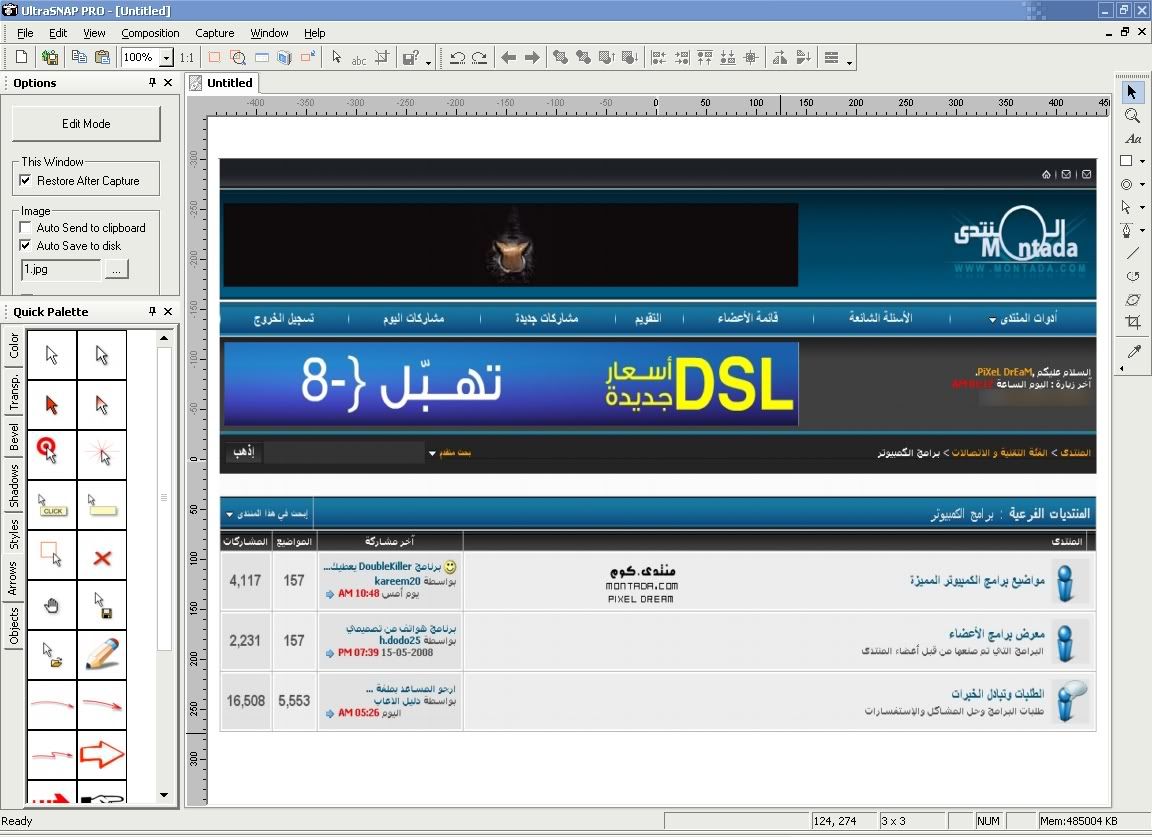Select the Aa text tool
Viewport: 1152px width, 837px height.
coord(1132,138)
